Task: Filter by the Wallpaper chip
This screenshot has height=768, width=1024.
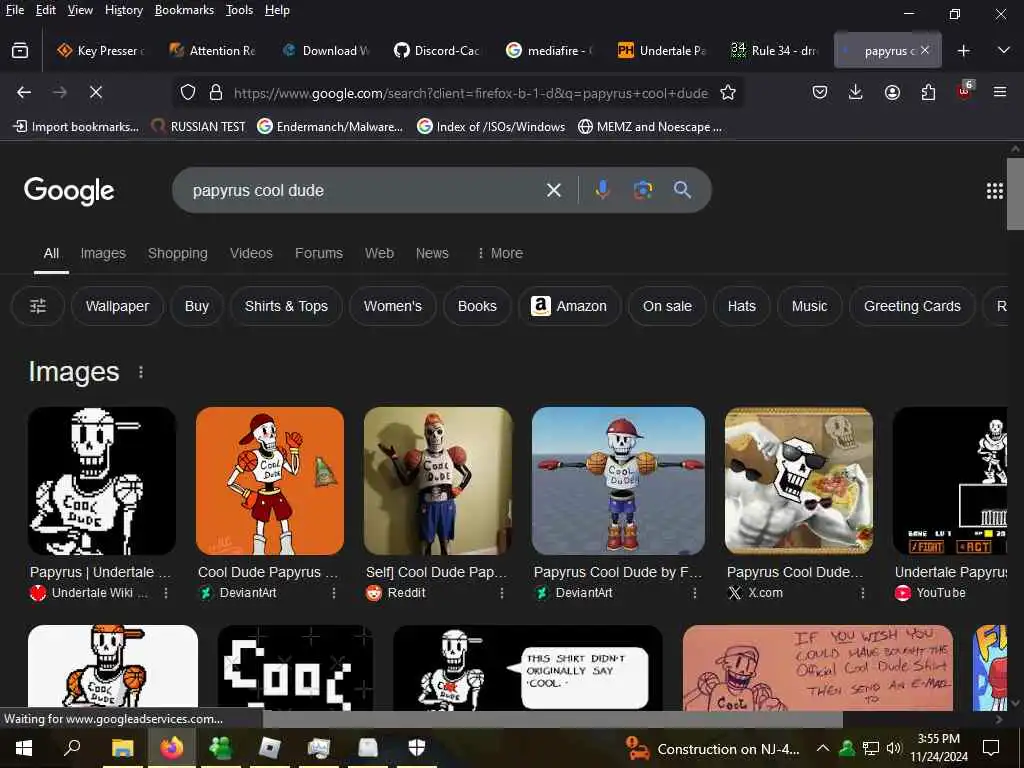Action: click(x=118, y=306)
